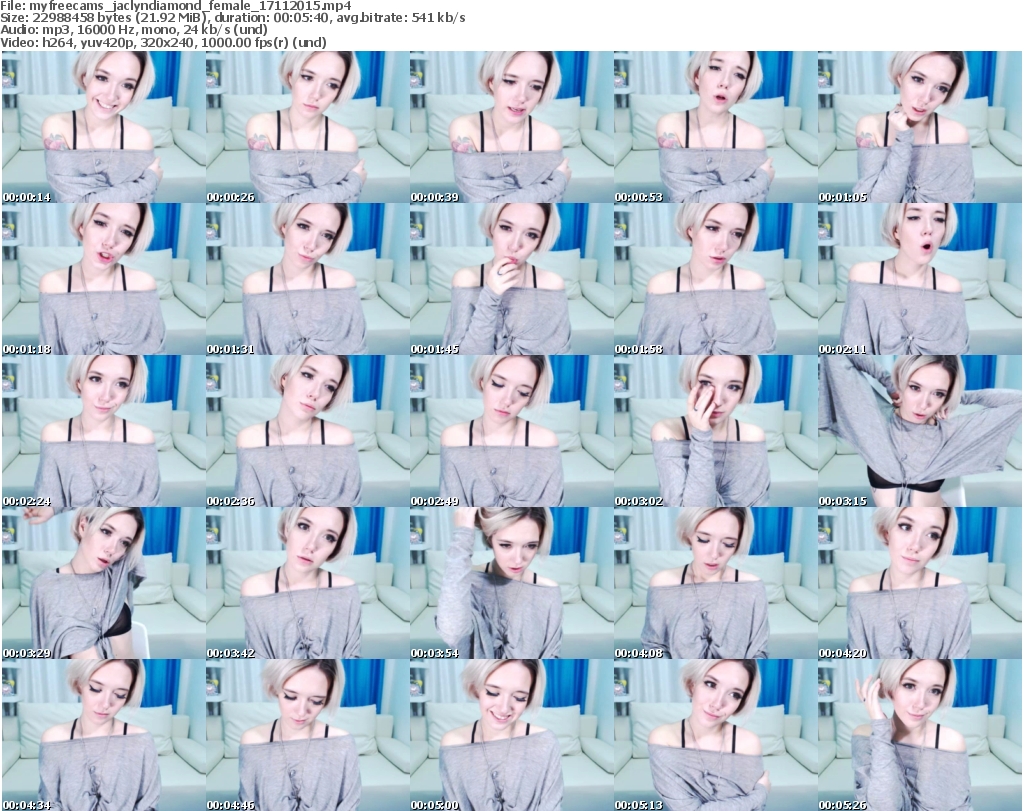Select the thumbnail stamped 00:04:46
The image size is (1024, 811).
(307, 735)
